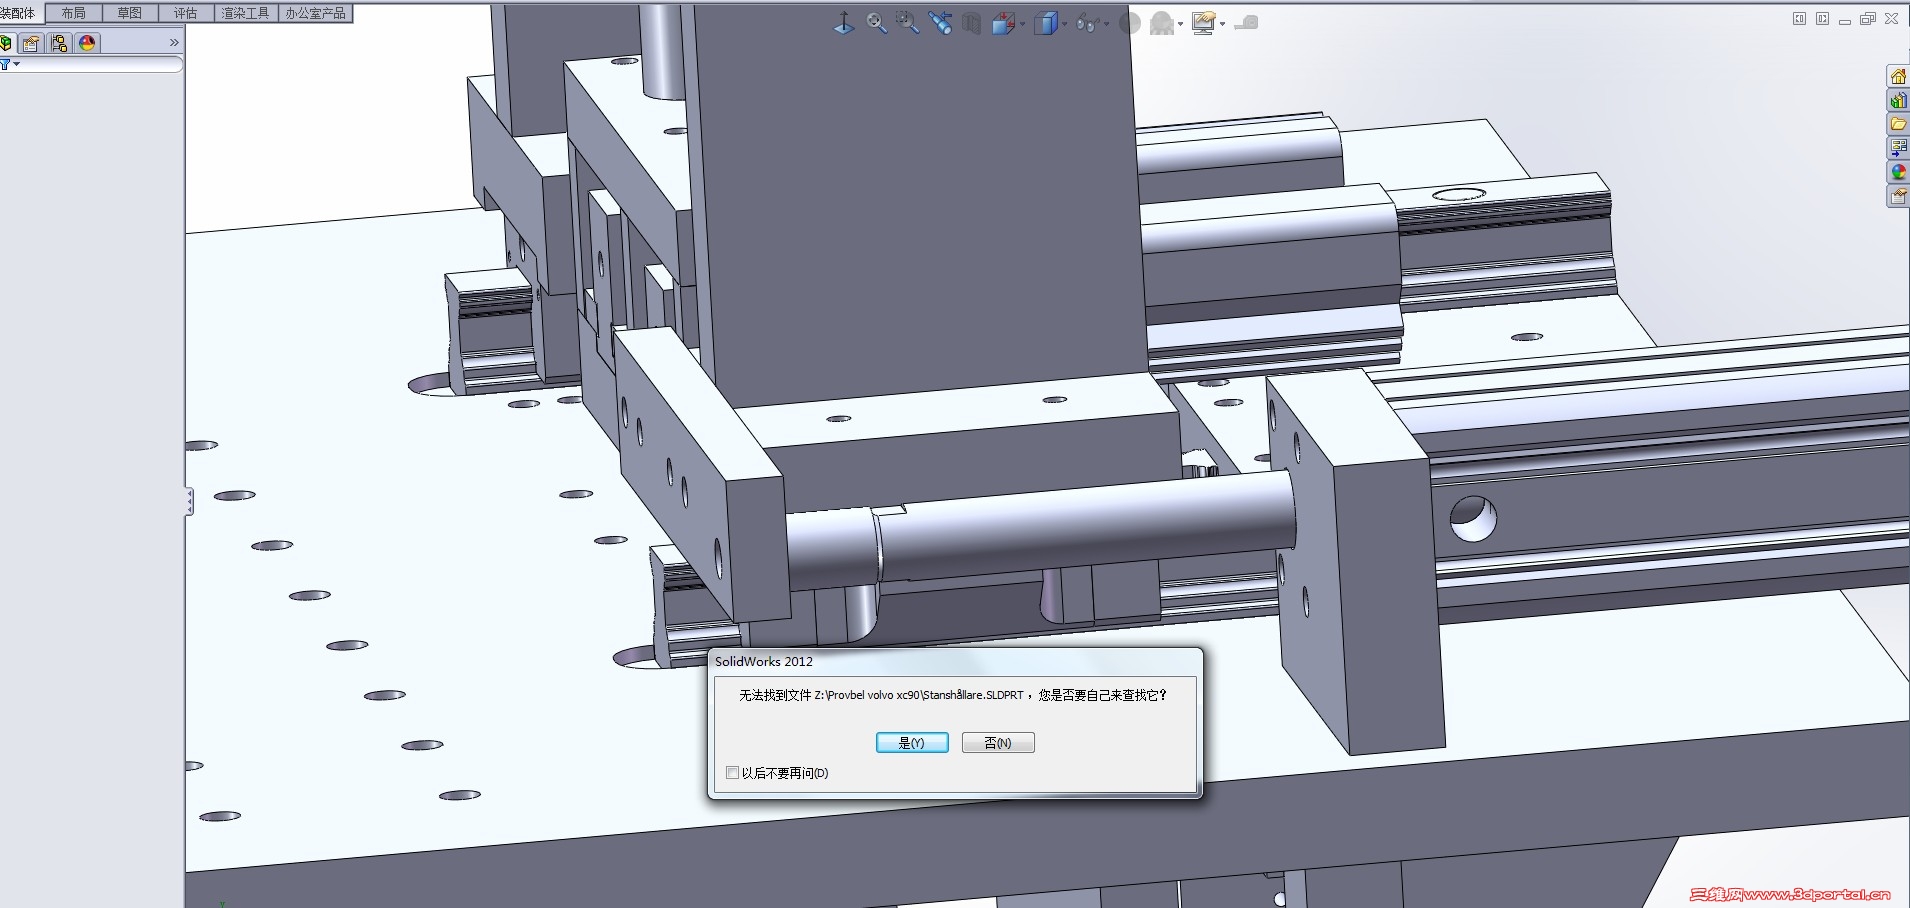Switch to the 布局 tab
Screen dimensions: 1910x908
pyautogui.click(x=74, y=13)
